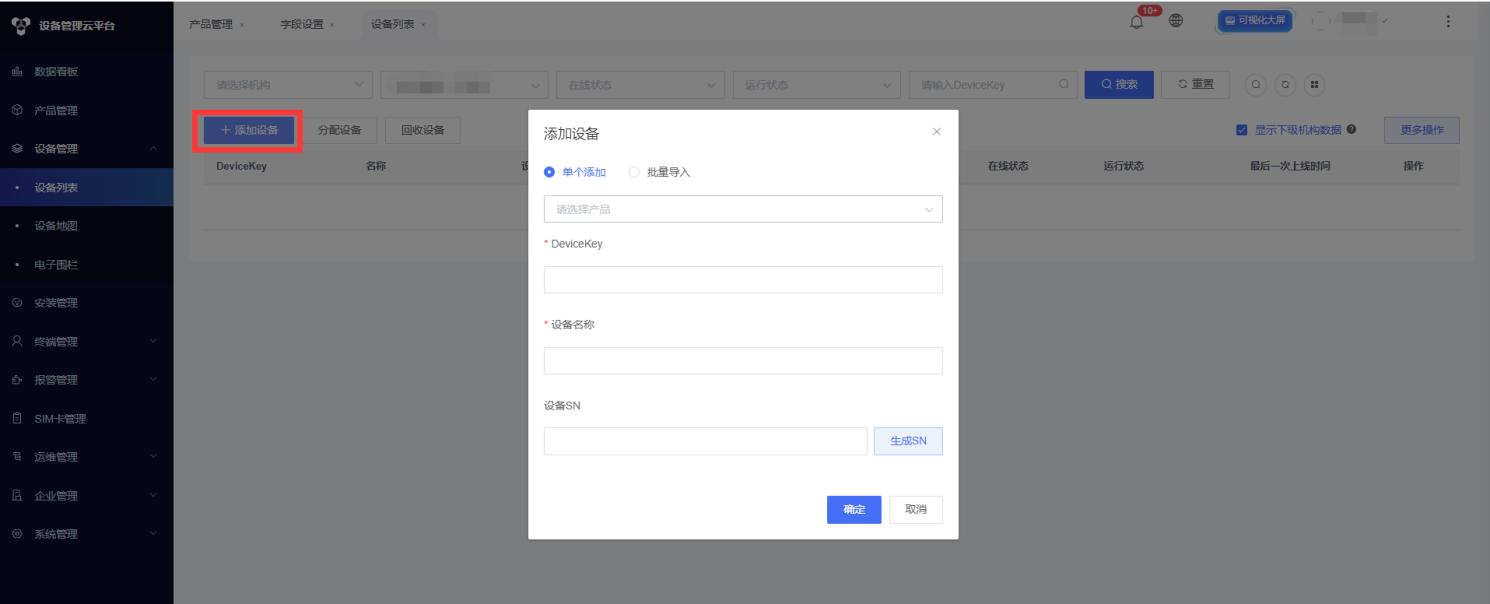The width and height of the screenshot is (1490, 604).
Task: Cancel dialog with 取消 button
Action: [916, 509]
